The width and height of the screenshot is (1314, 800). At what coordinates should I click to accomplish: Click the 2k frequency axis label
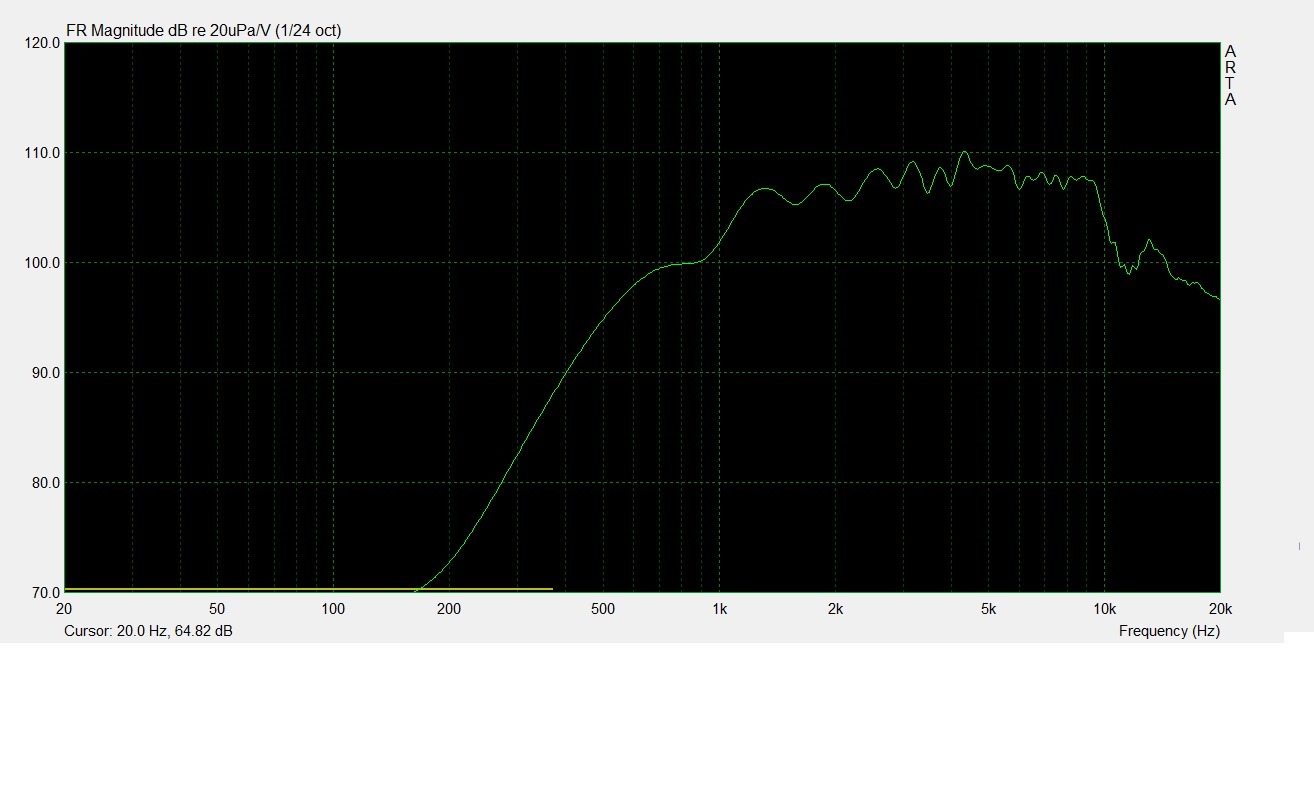pos(835,609)
